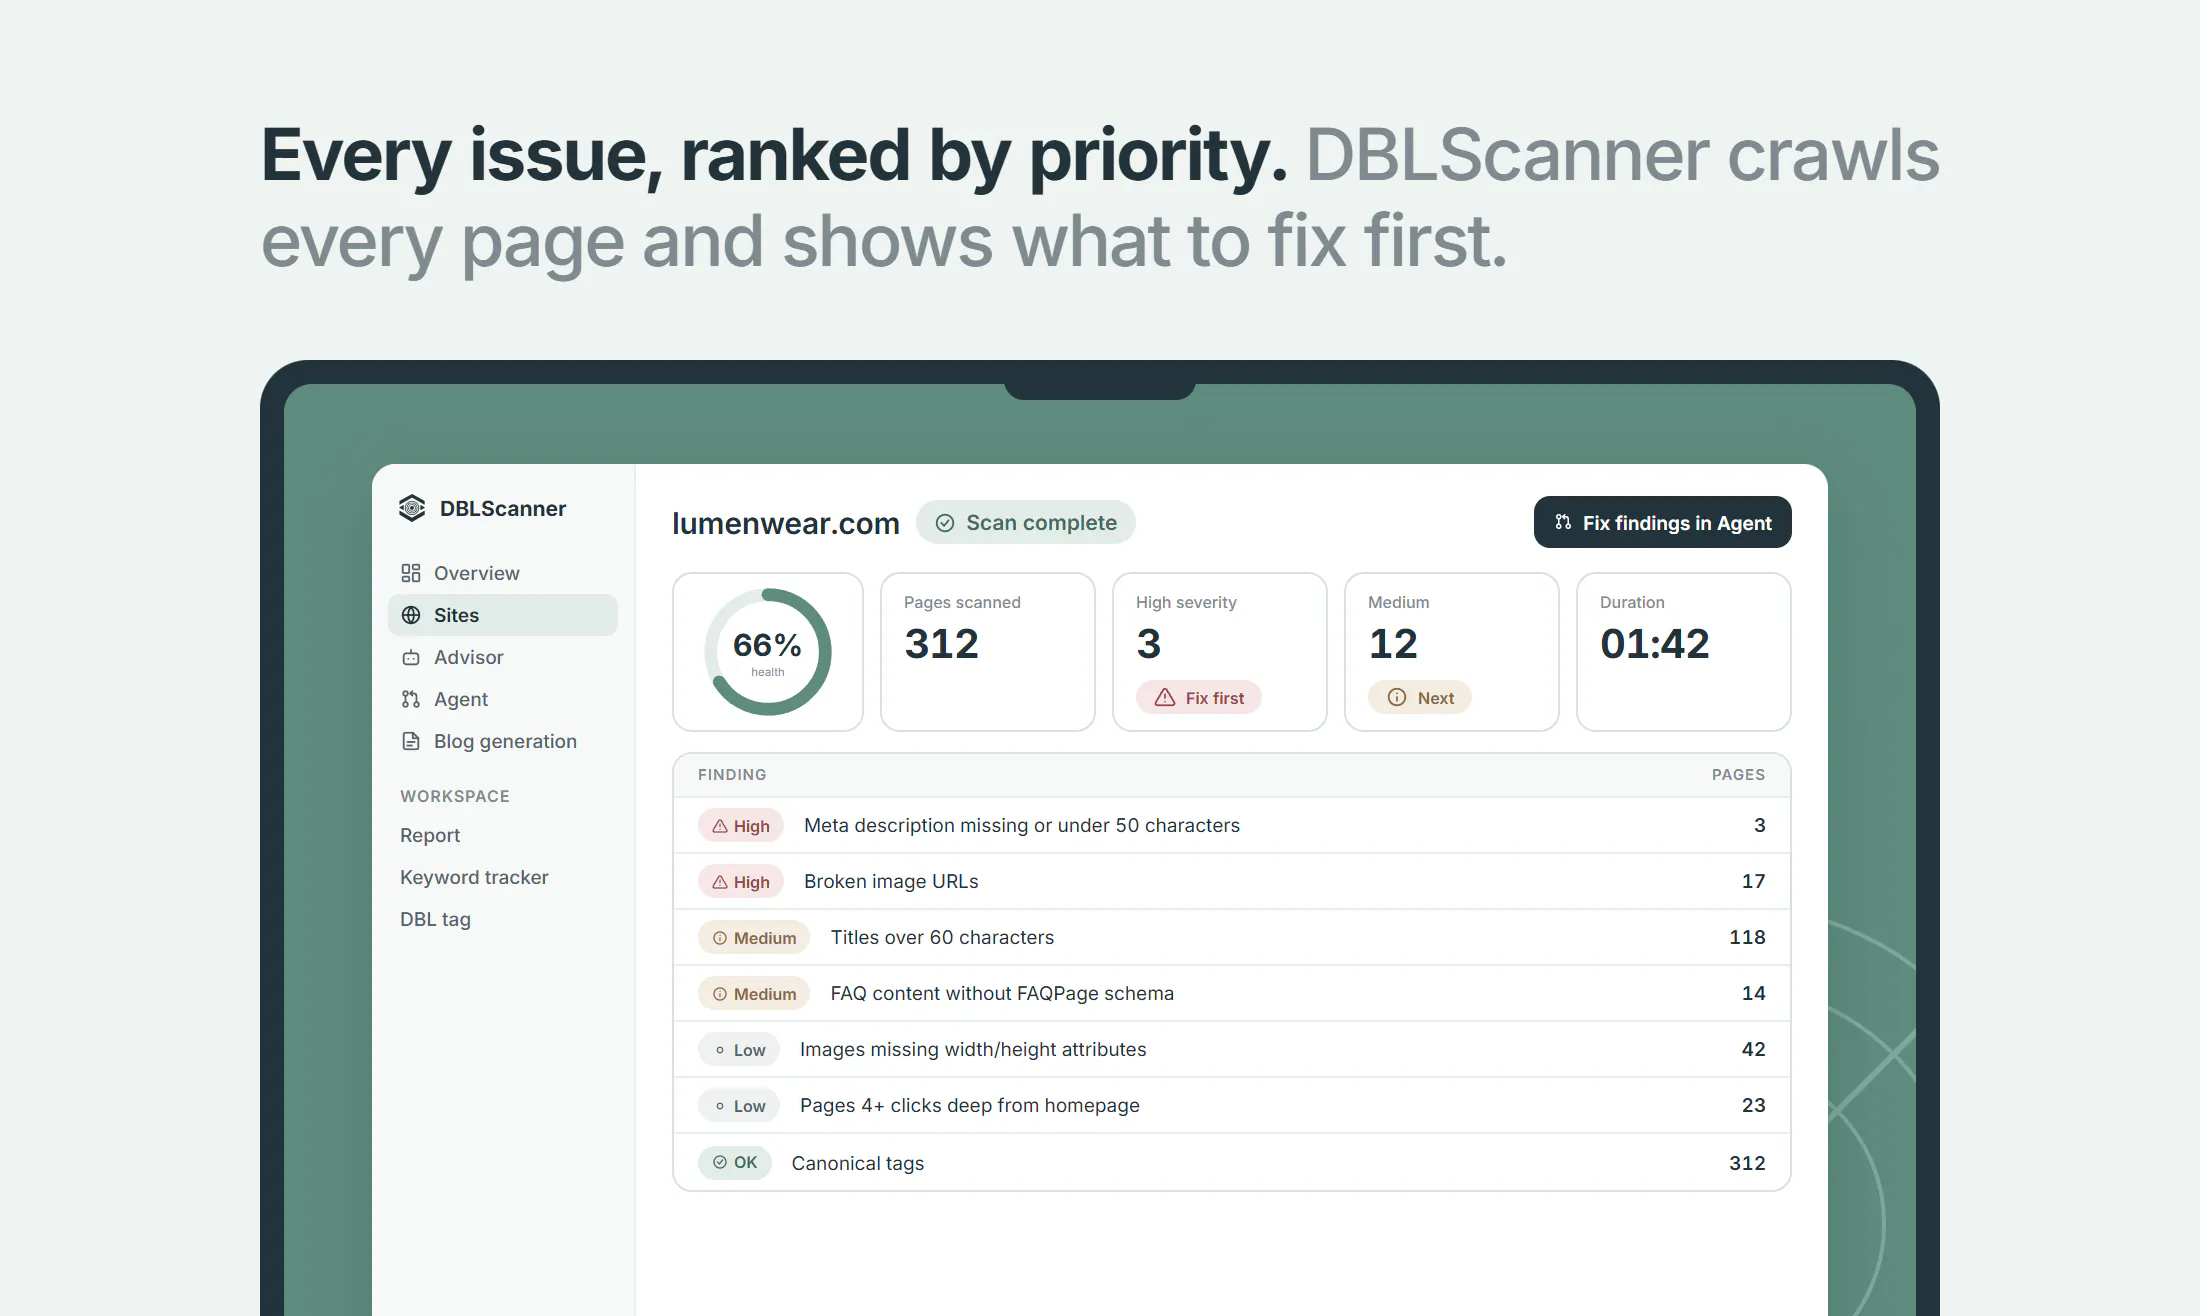Click the High badge on Broken image URLs row
This screenshot has height=1316, width=2200.
pyautogui.click(x=741, y=882)
